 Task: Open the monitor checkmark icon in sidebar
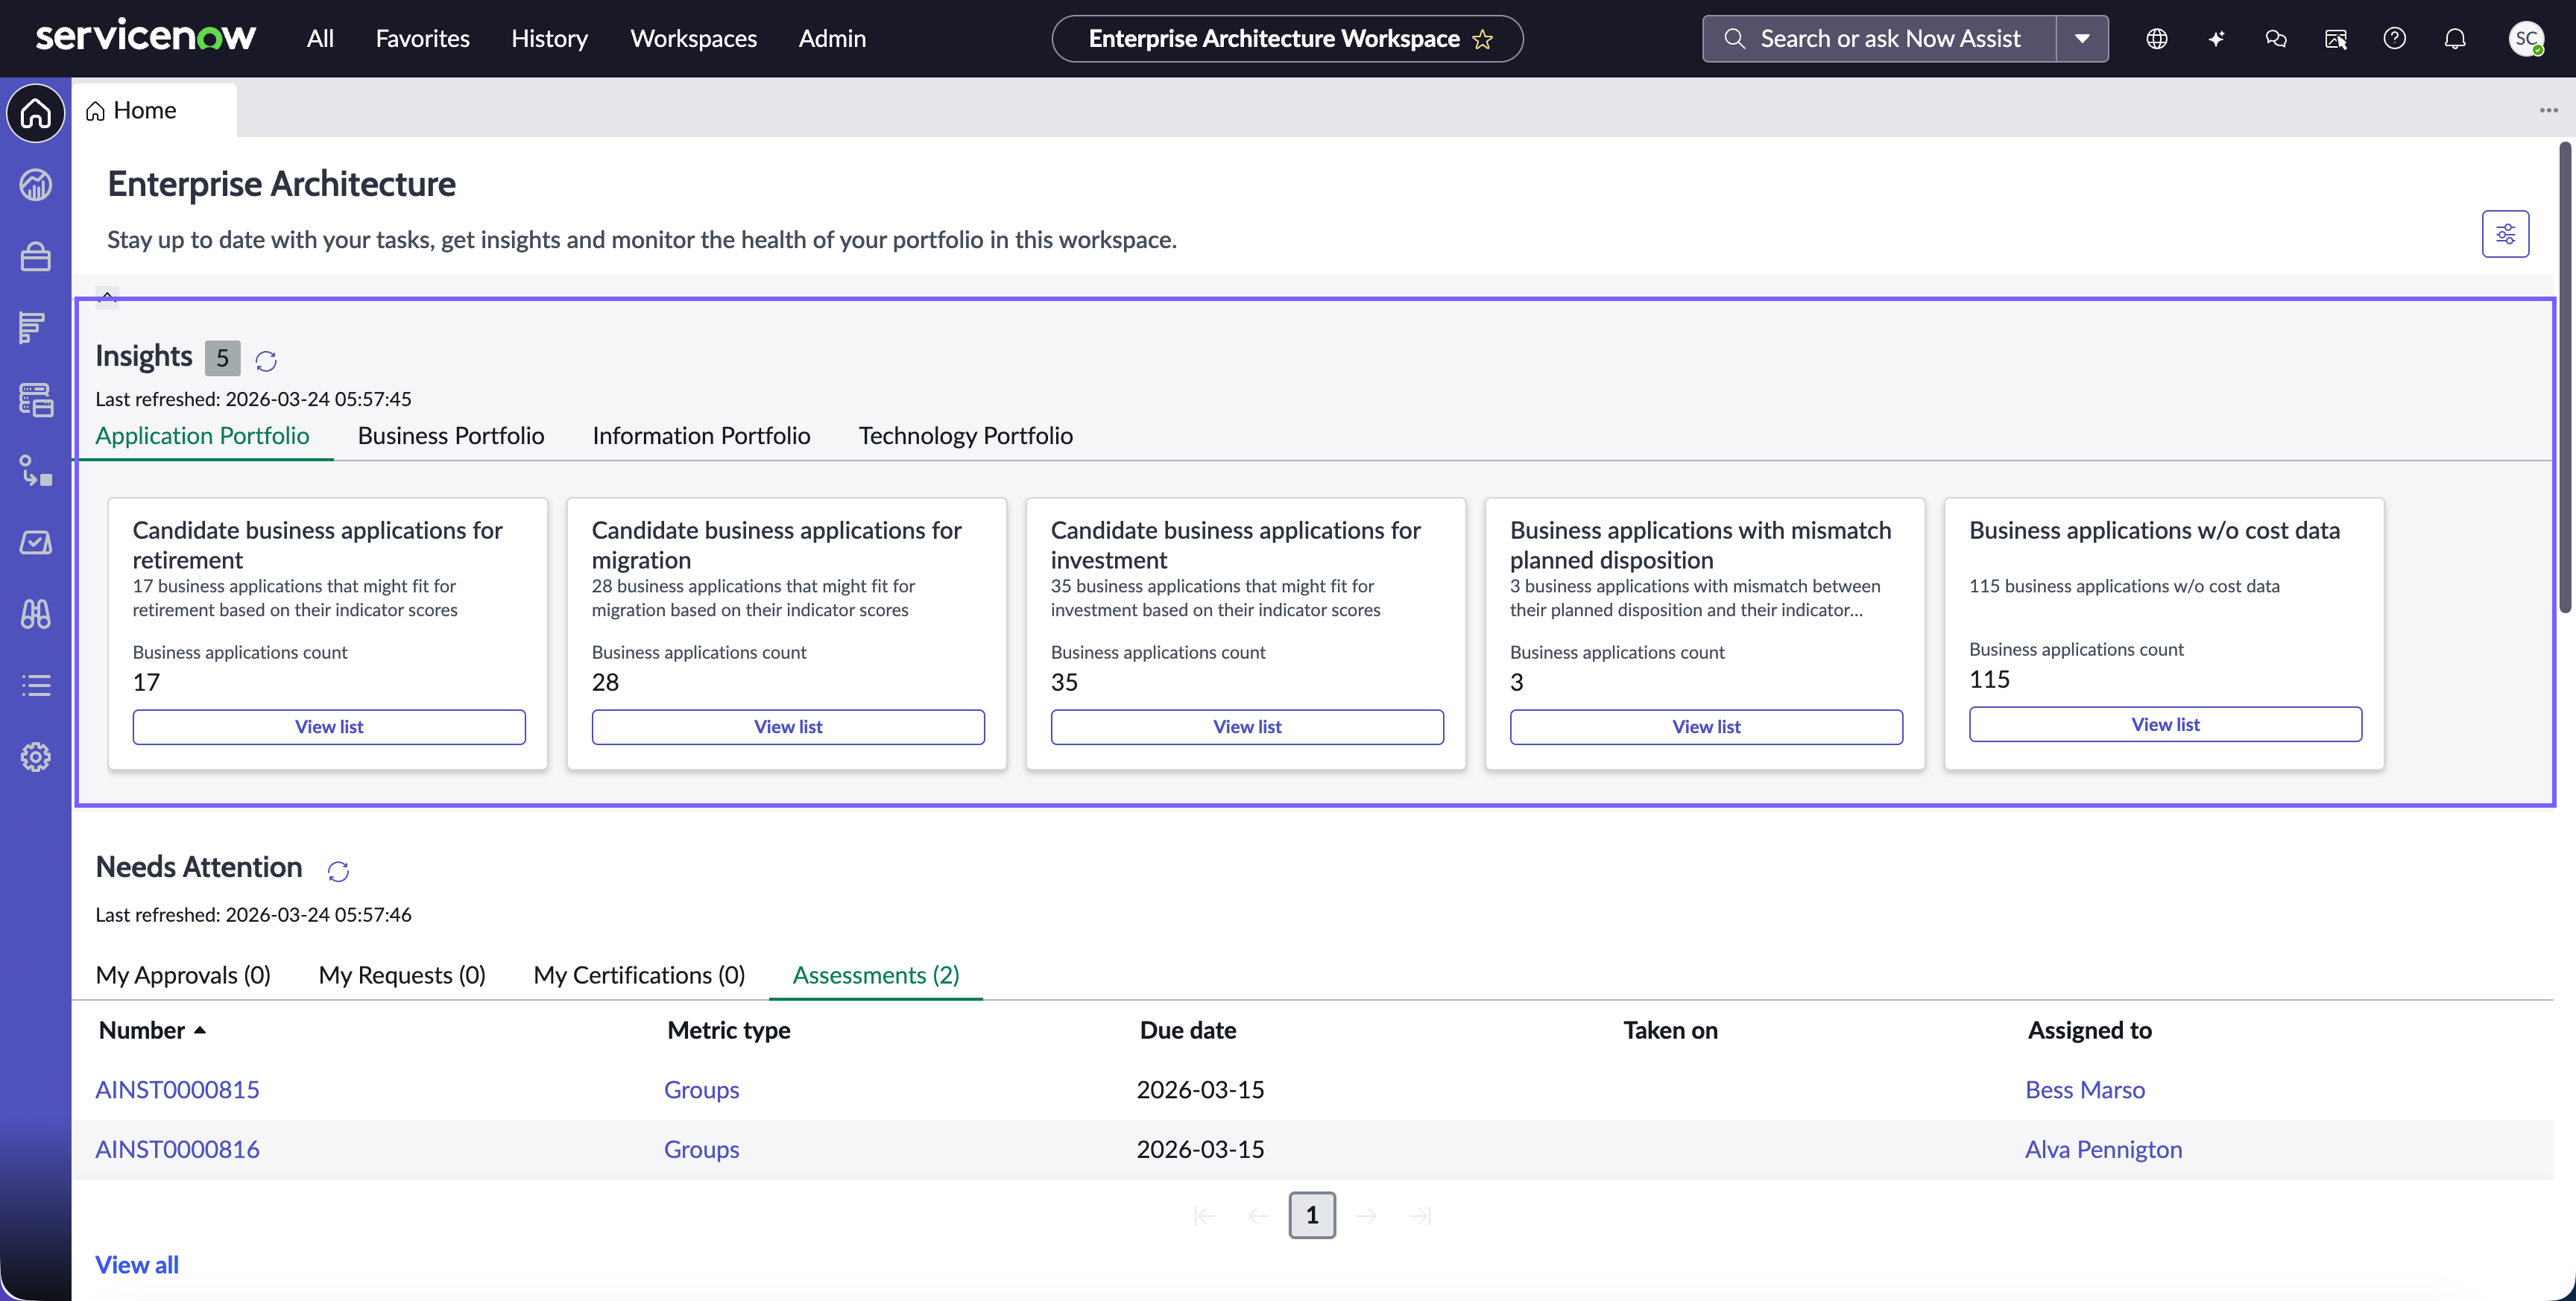36,542
